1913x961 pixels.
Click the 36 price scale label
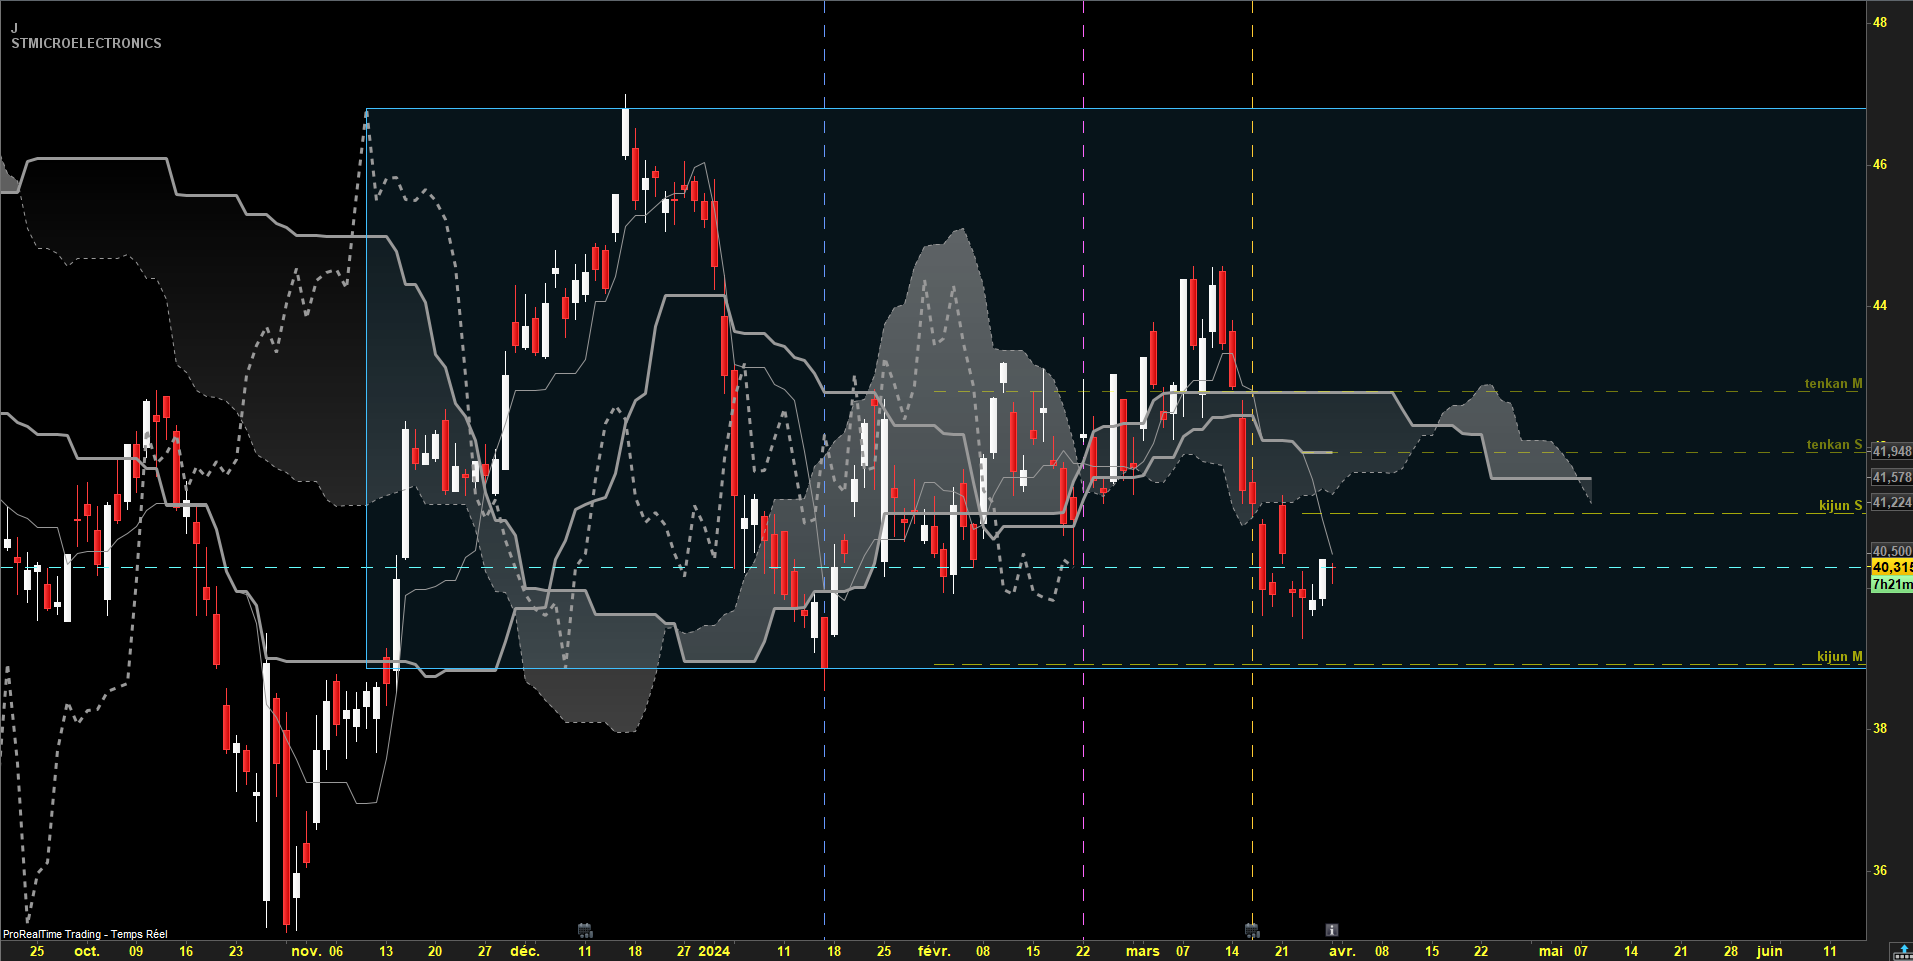point(1880,870)
